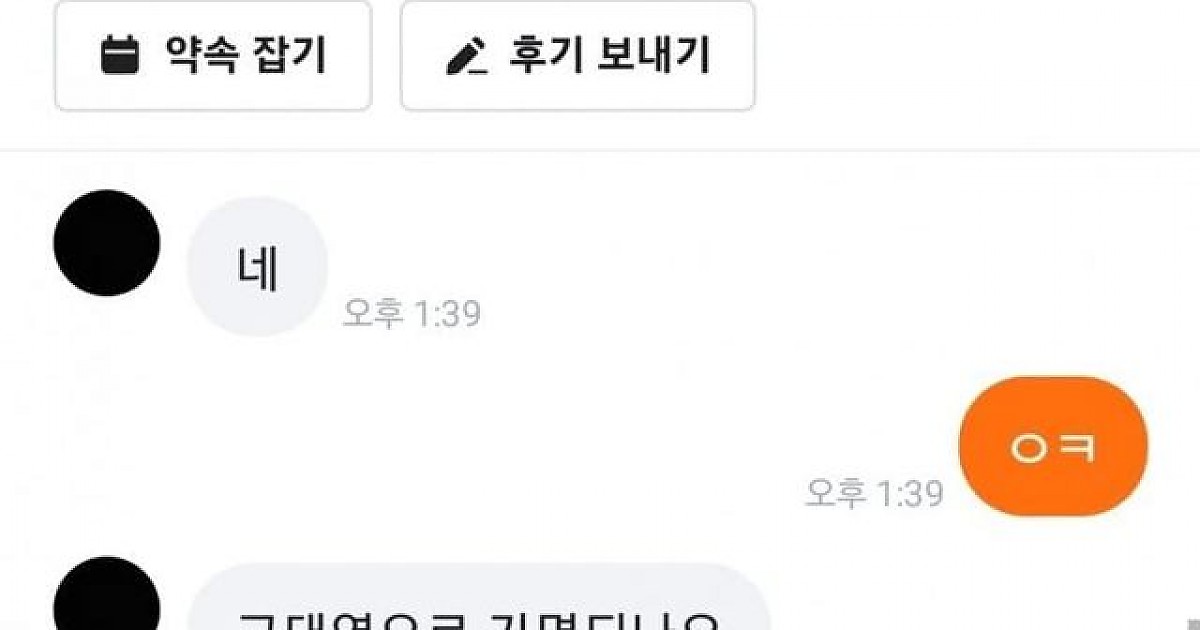Click the divider line below action buttons
1200x630 pixels.
point(600,151)
